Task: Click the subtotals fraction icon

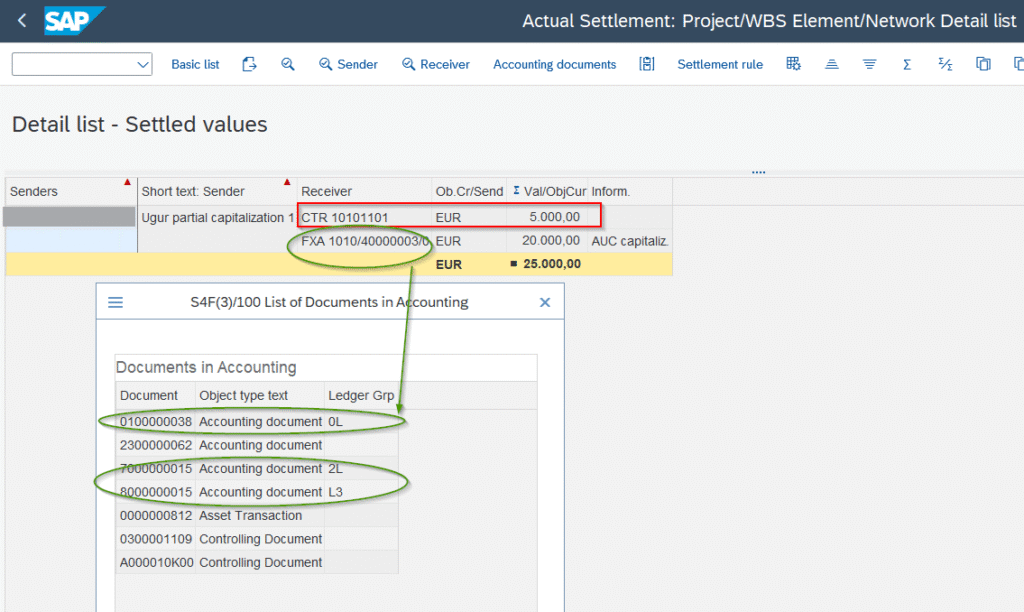Action: 945,64
